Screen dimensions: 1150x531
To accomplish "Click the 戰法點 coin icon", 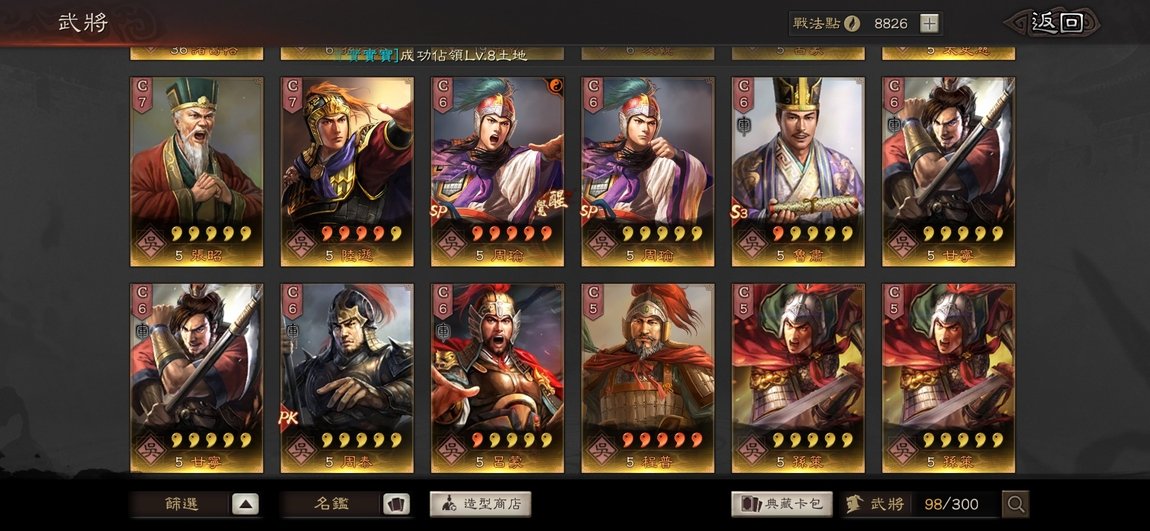I will point(851,23).
